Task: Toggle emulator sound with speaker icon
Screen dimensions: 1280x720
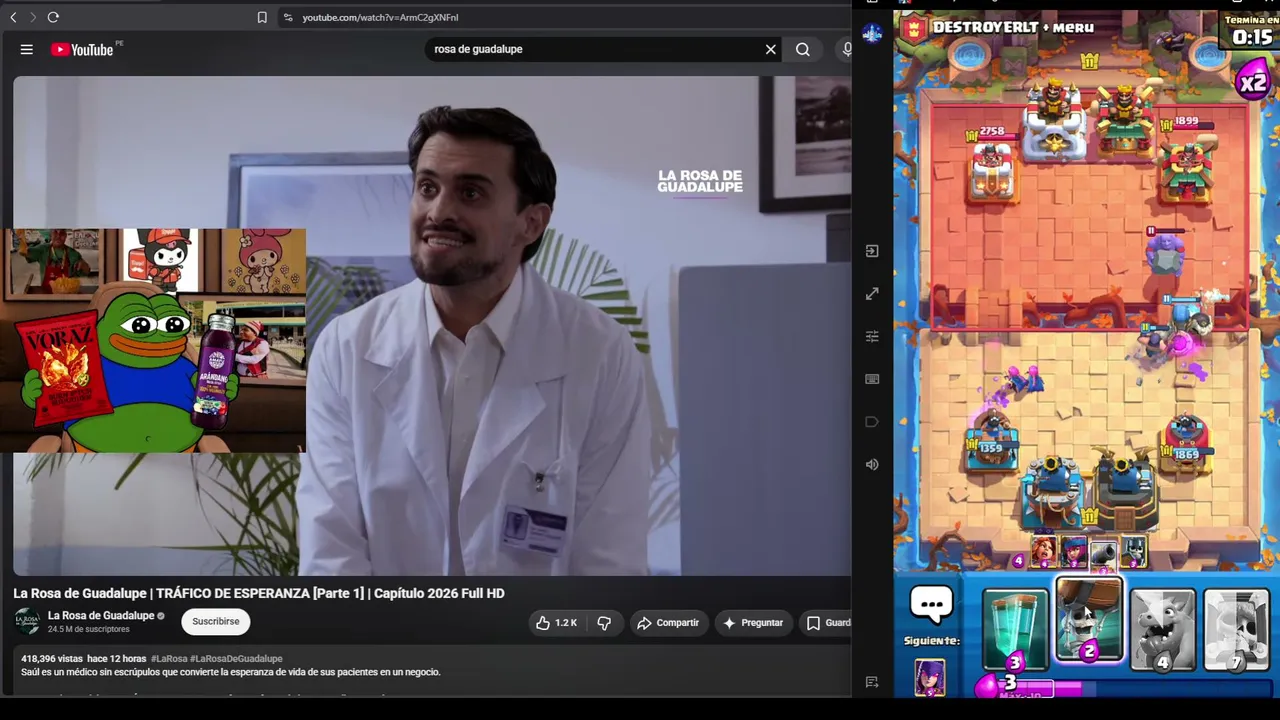Action: 872,465
